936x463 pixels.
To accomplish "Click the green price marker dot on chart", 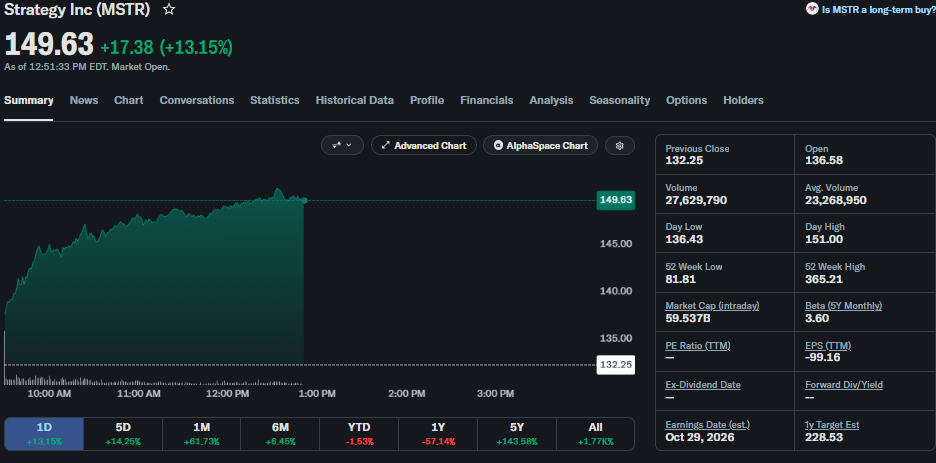I will 304,200.
